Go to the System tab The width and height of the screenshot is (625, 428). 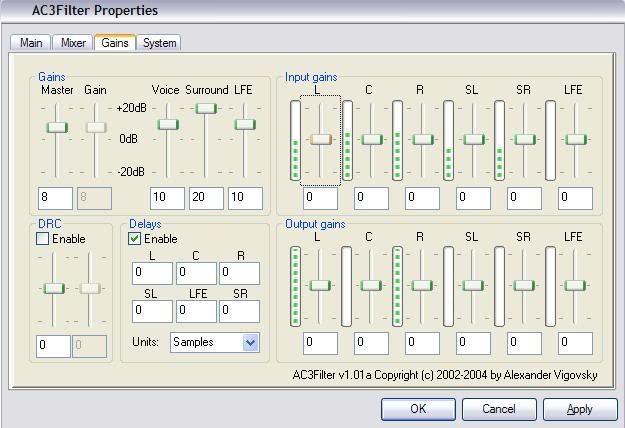159,43
